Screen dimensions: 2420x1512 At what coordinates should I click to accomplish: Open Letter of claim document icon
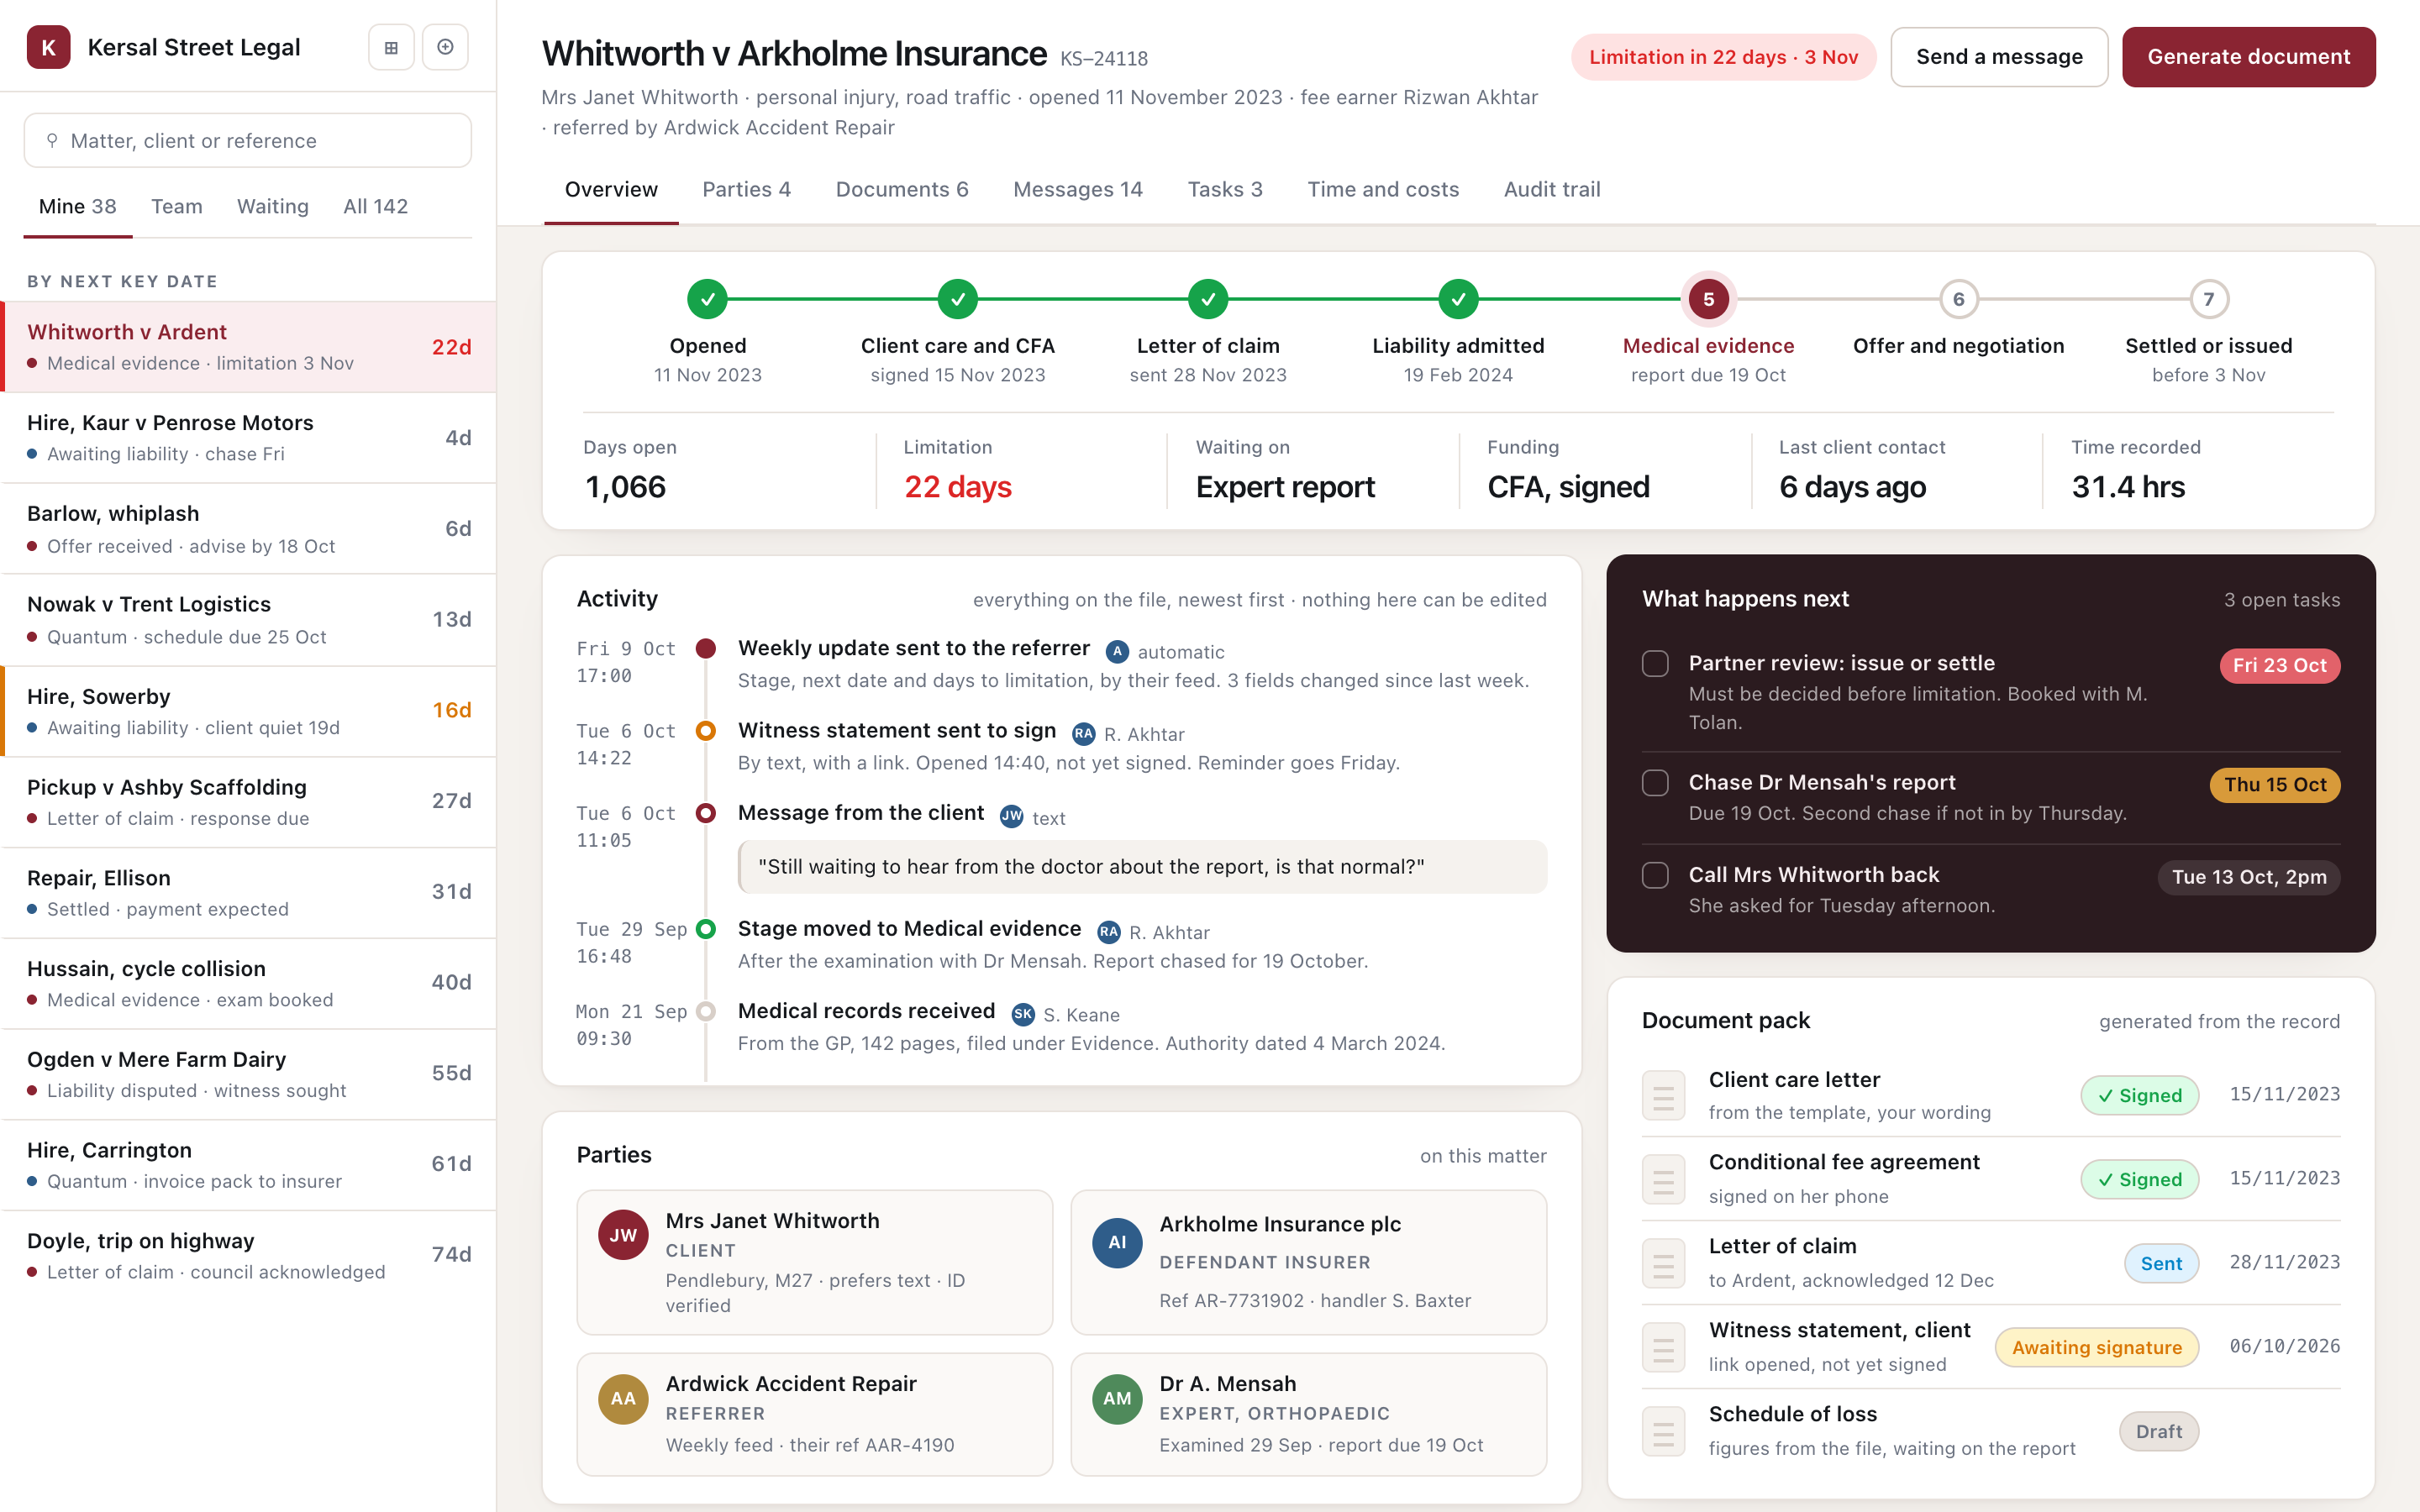[x=1663, y=1264]
